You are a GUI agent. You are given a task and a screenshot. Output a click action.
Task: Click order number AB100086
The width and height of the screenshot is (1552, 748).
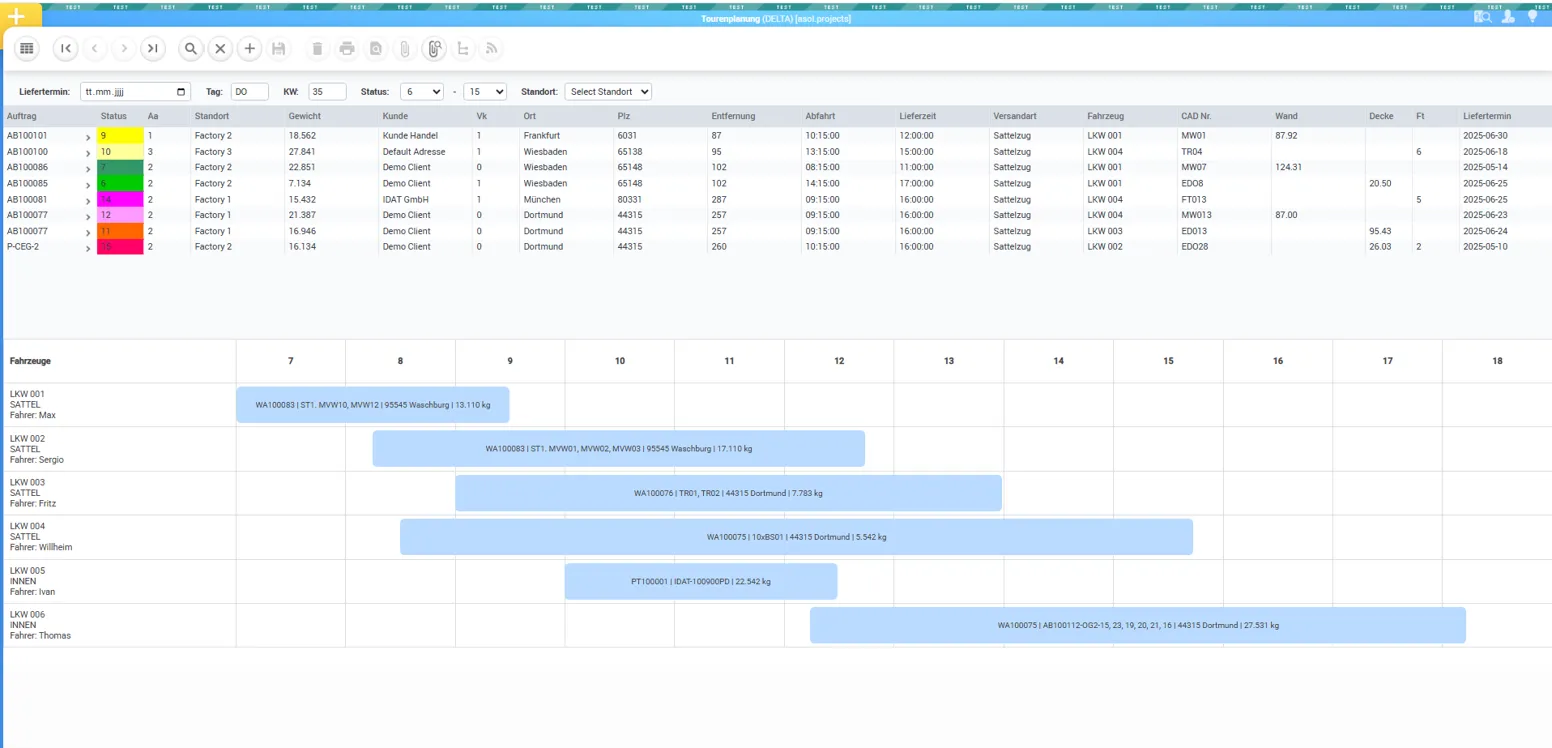[27, 167]
